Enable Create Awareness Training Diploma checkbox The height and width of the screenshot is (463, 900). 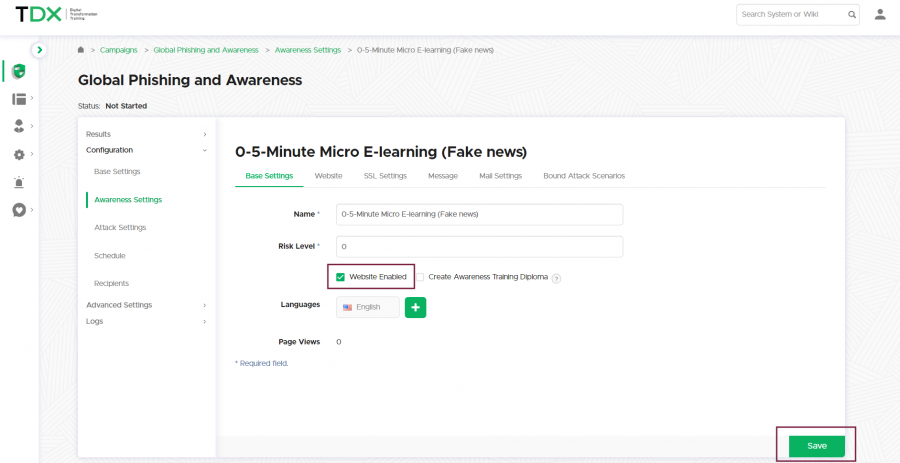tap(421, 277)
